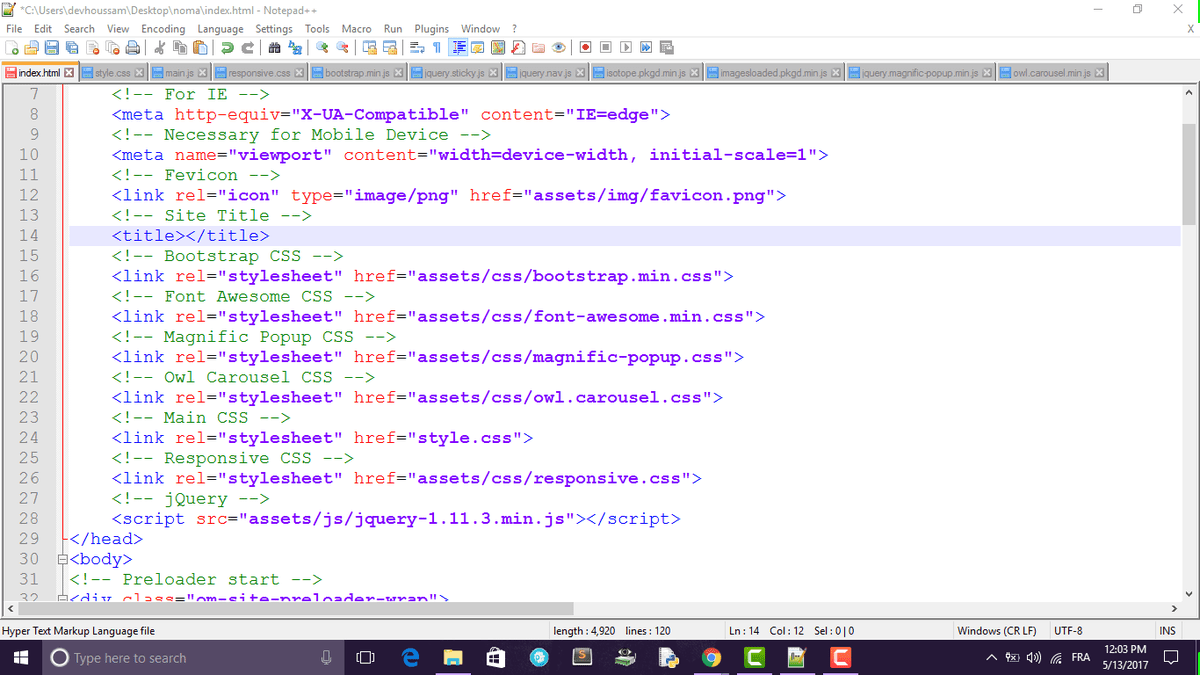Screen dimensions: 1200x675
Task: Click the Zoom In toolbar icon
Action: click(322, 47)
